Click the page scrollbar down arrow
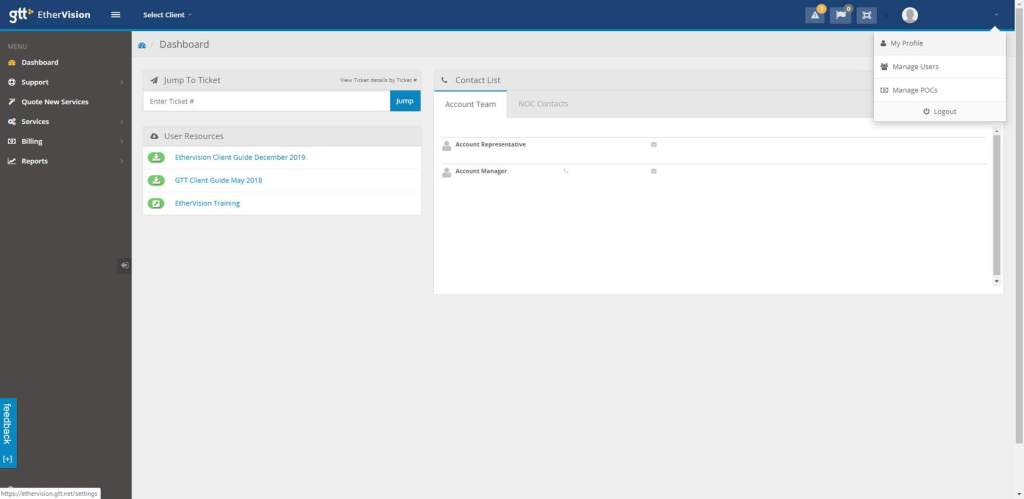Viewport: 1024px width, 499px height. [x=1019, y=494]
